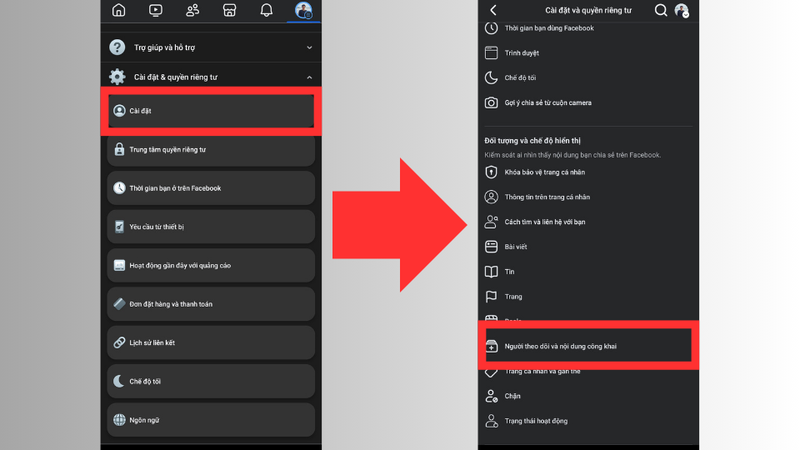The height and width of the screenshot is (450, 800).
Task: Click the posts icon next to Bài viết
Action: [x=491, y=246]
